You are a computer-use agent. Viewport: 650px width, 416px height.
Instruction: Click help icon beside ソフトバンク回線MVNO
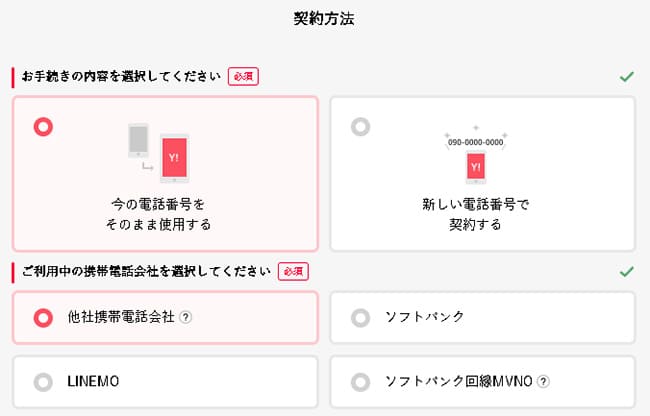tap(544, 381)
